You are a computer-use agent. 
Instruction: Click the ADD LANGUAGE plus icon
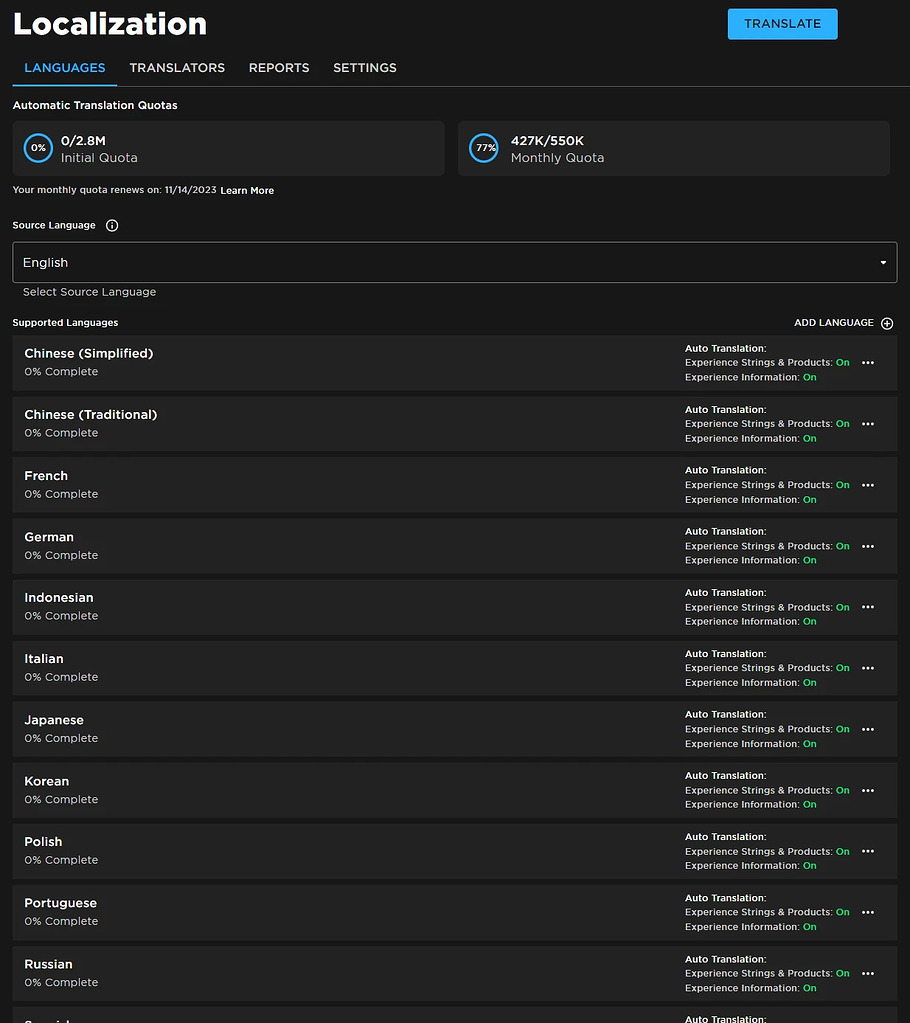click(887, 323)
